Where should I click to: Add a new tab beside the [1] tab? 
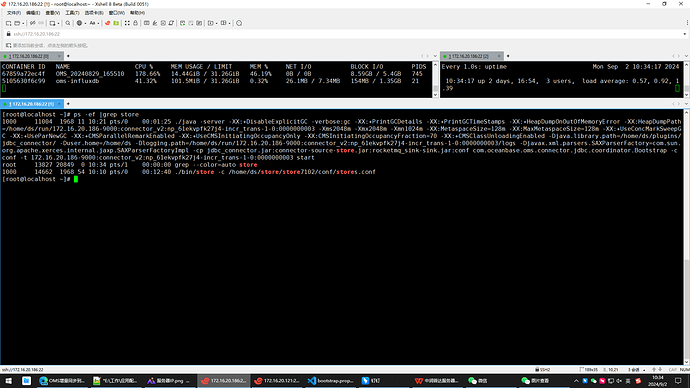pos(68,104)
